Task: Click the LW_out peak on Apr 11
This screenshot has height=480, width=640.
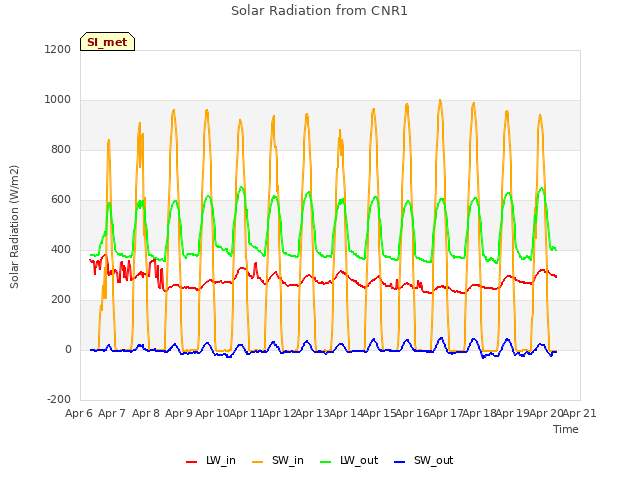Action: (241, 188)
